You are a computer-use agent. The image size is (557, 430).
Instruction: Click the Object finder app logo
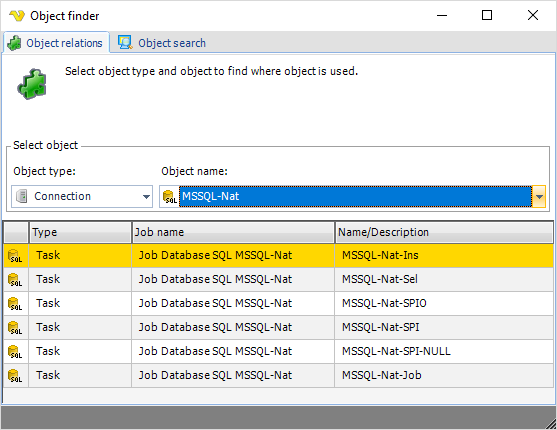[x=17, y=16]
